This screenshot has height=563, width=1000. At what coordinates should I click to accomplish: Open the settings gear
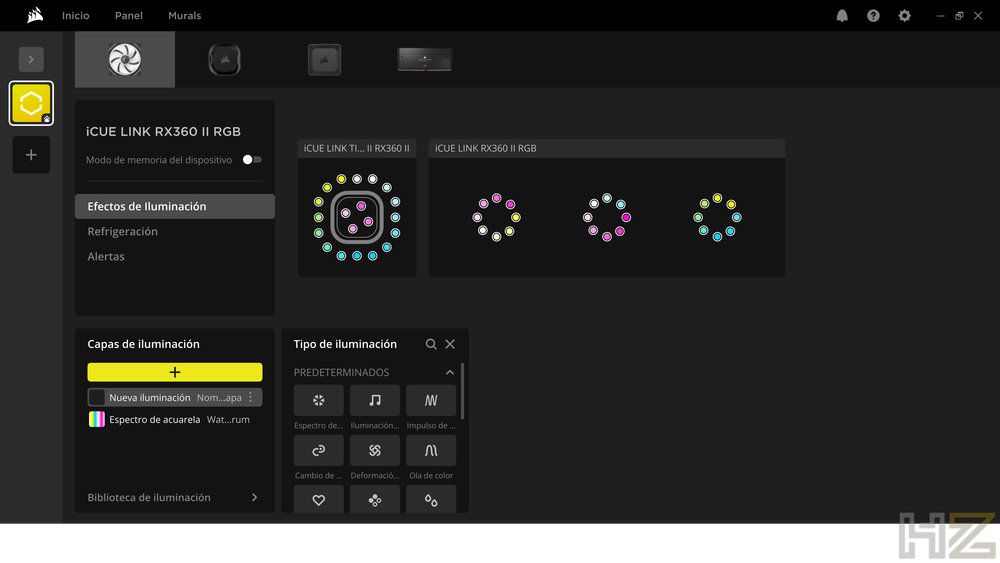tap(904, 15)
